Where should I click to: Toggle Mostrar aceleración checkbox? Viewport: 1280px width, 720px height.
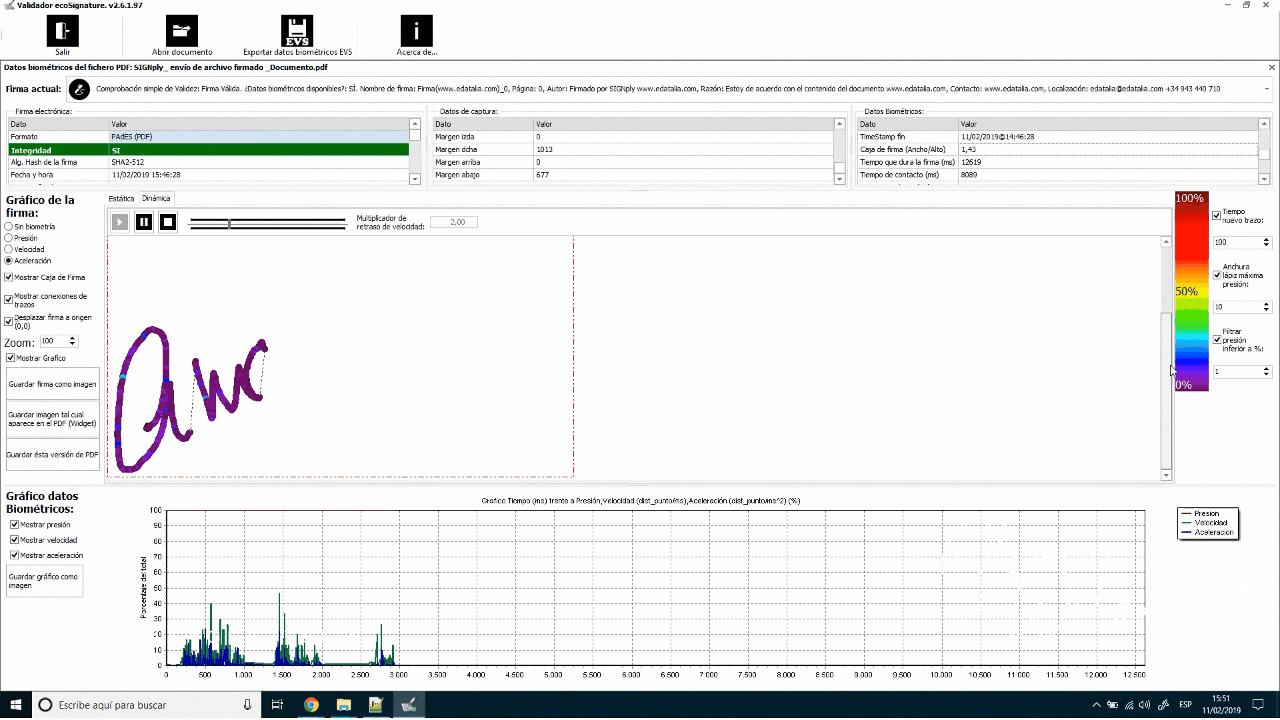point(14,555)
